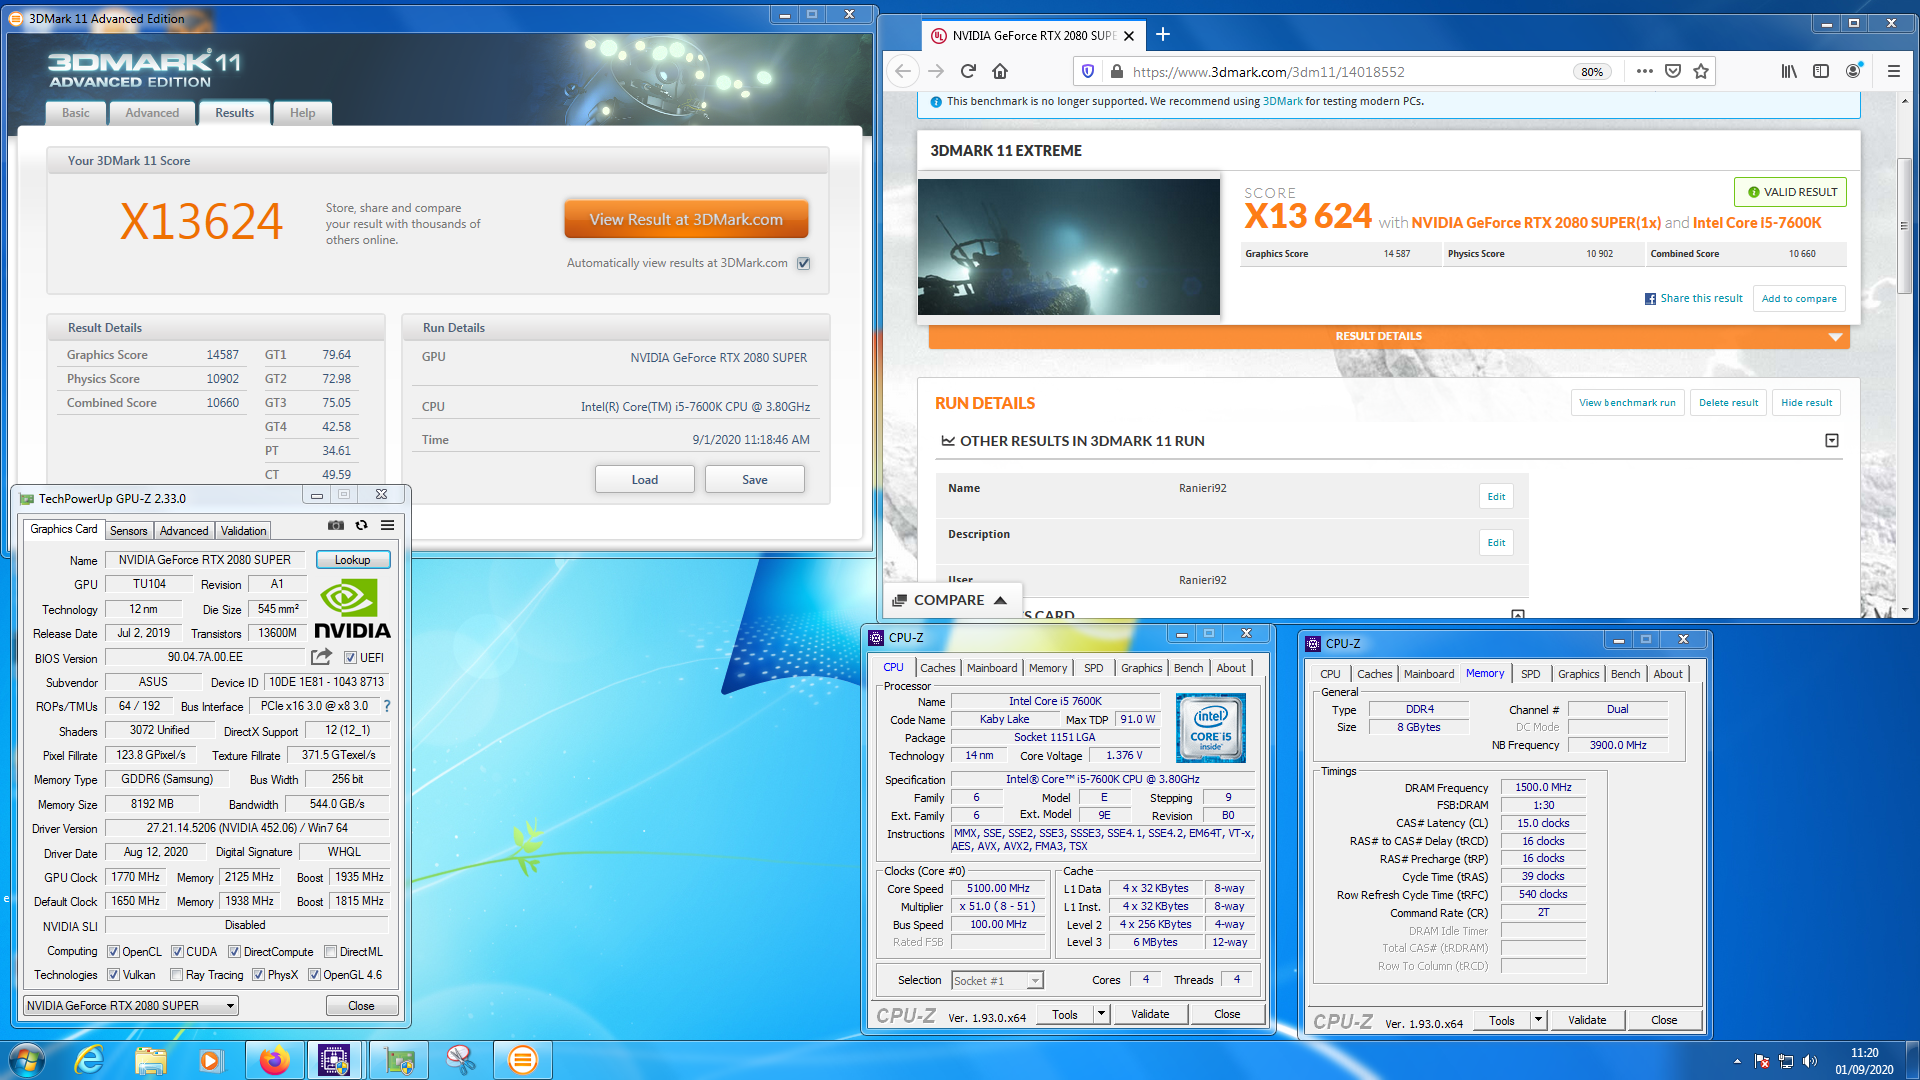This screenshot has width=1920, height=1080.
Task: Switch to Firefox in taskbar
Action: pos(274,1060)
